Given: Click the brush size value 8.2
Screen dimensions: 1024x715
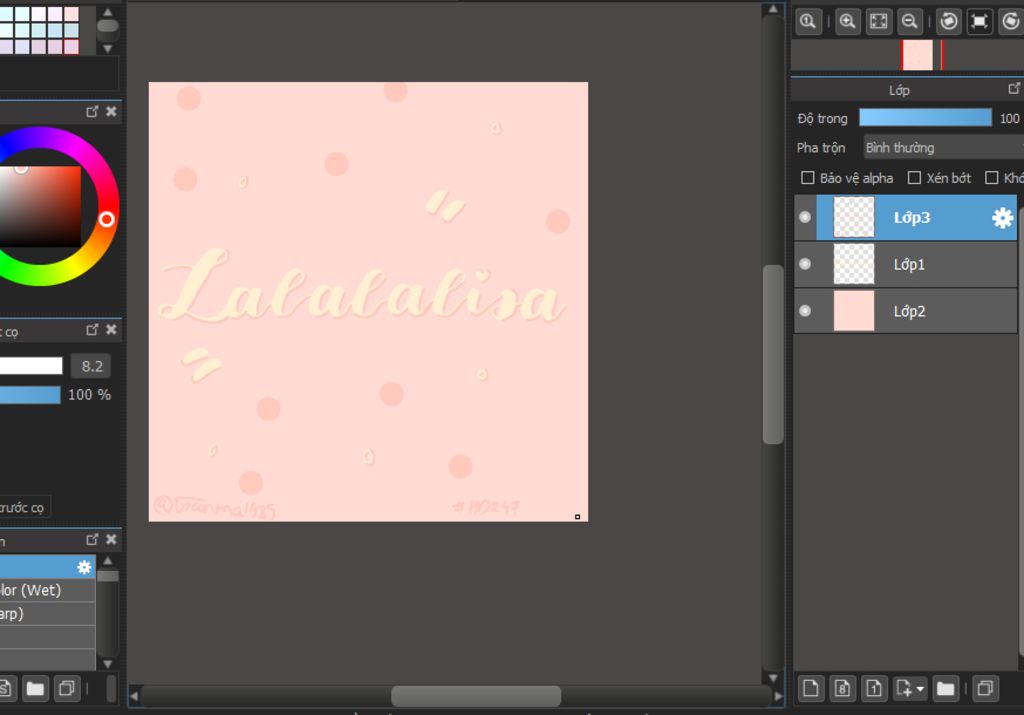Looking at the screenshot, I should tap(91, 366).
